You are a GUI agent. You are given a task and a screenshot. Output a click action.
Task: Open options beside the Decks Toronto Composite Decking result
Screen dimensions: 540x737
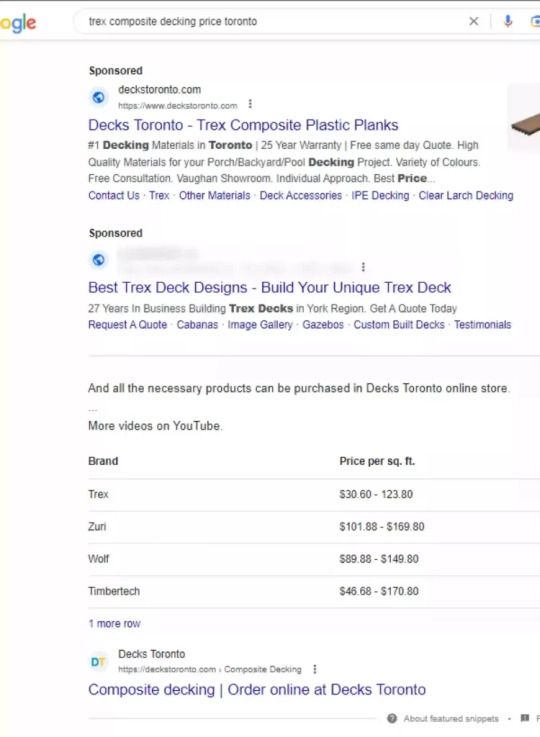point(315,669)
